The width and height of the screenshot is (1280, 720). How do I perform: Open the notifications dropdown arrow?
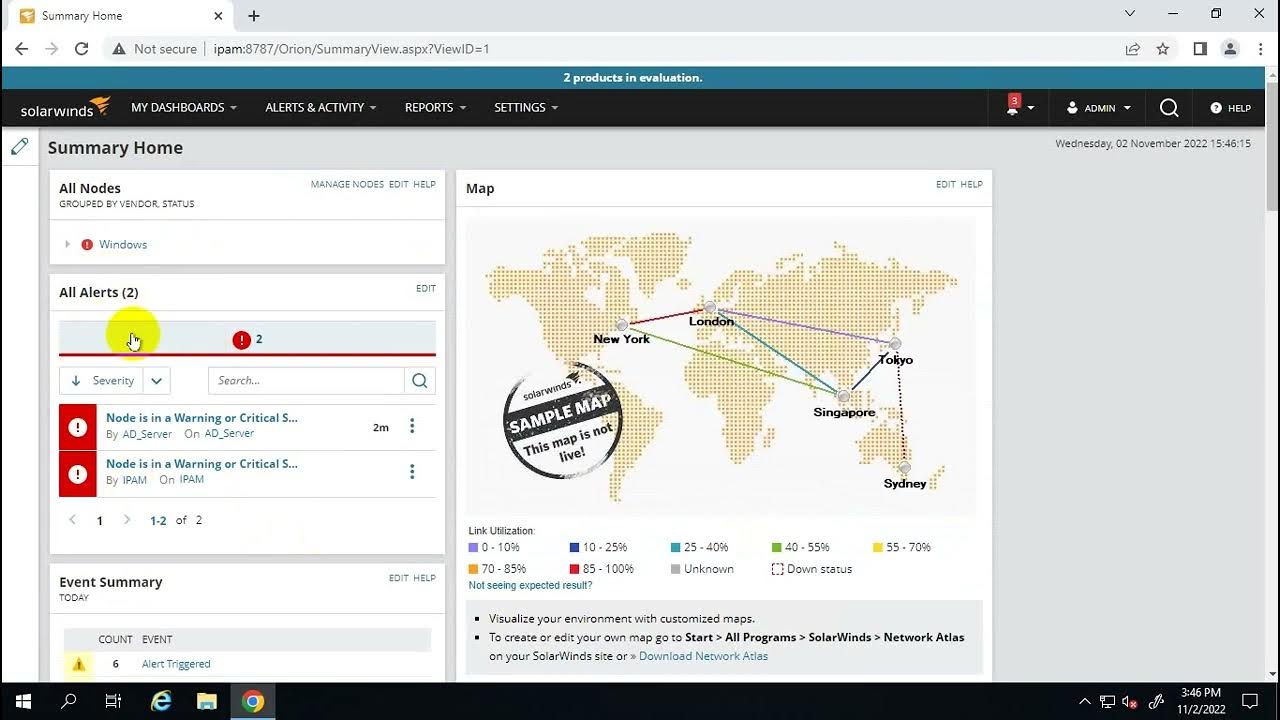pyautogui.click(x=1031, y=108)
